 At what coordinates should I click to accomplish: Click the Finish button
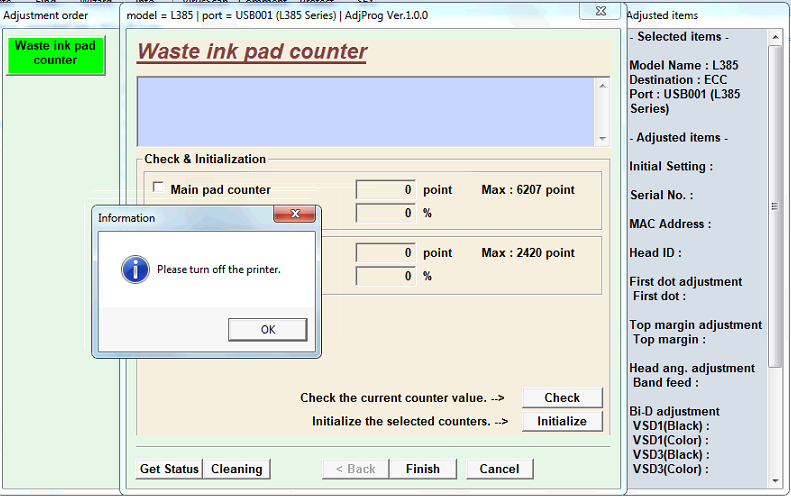click(423, 469)
